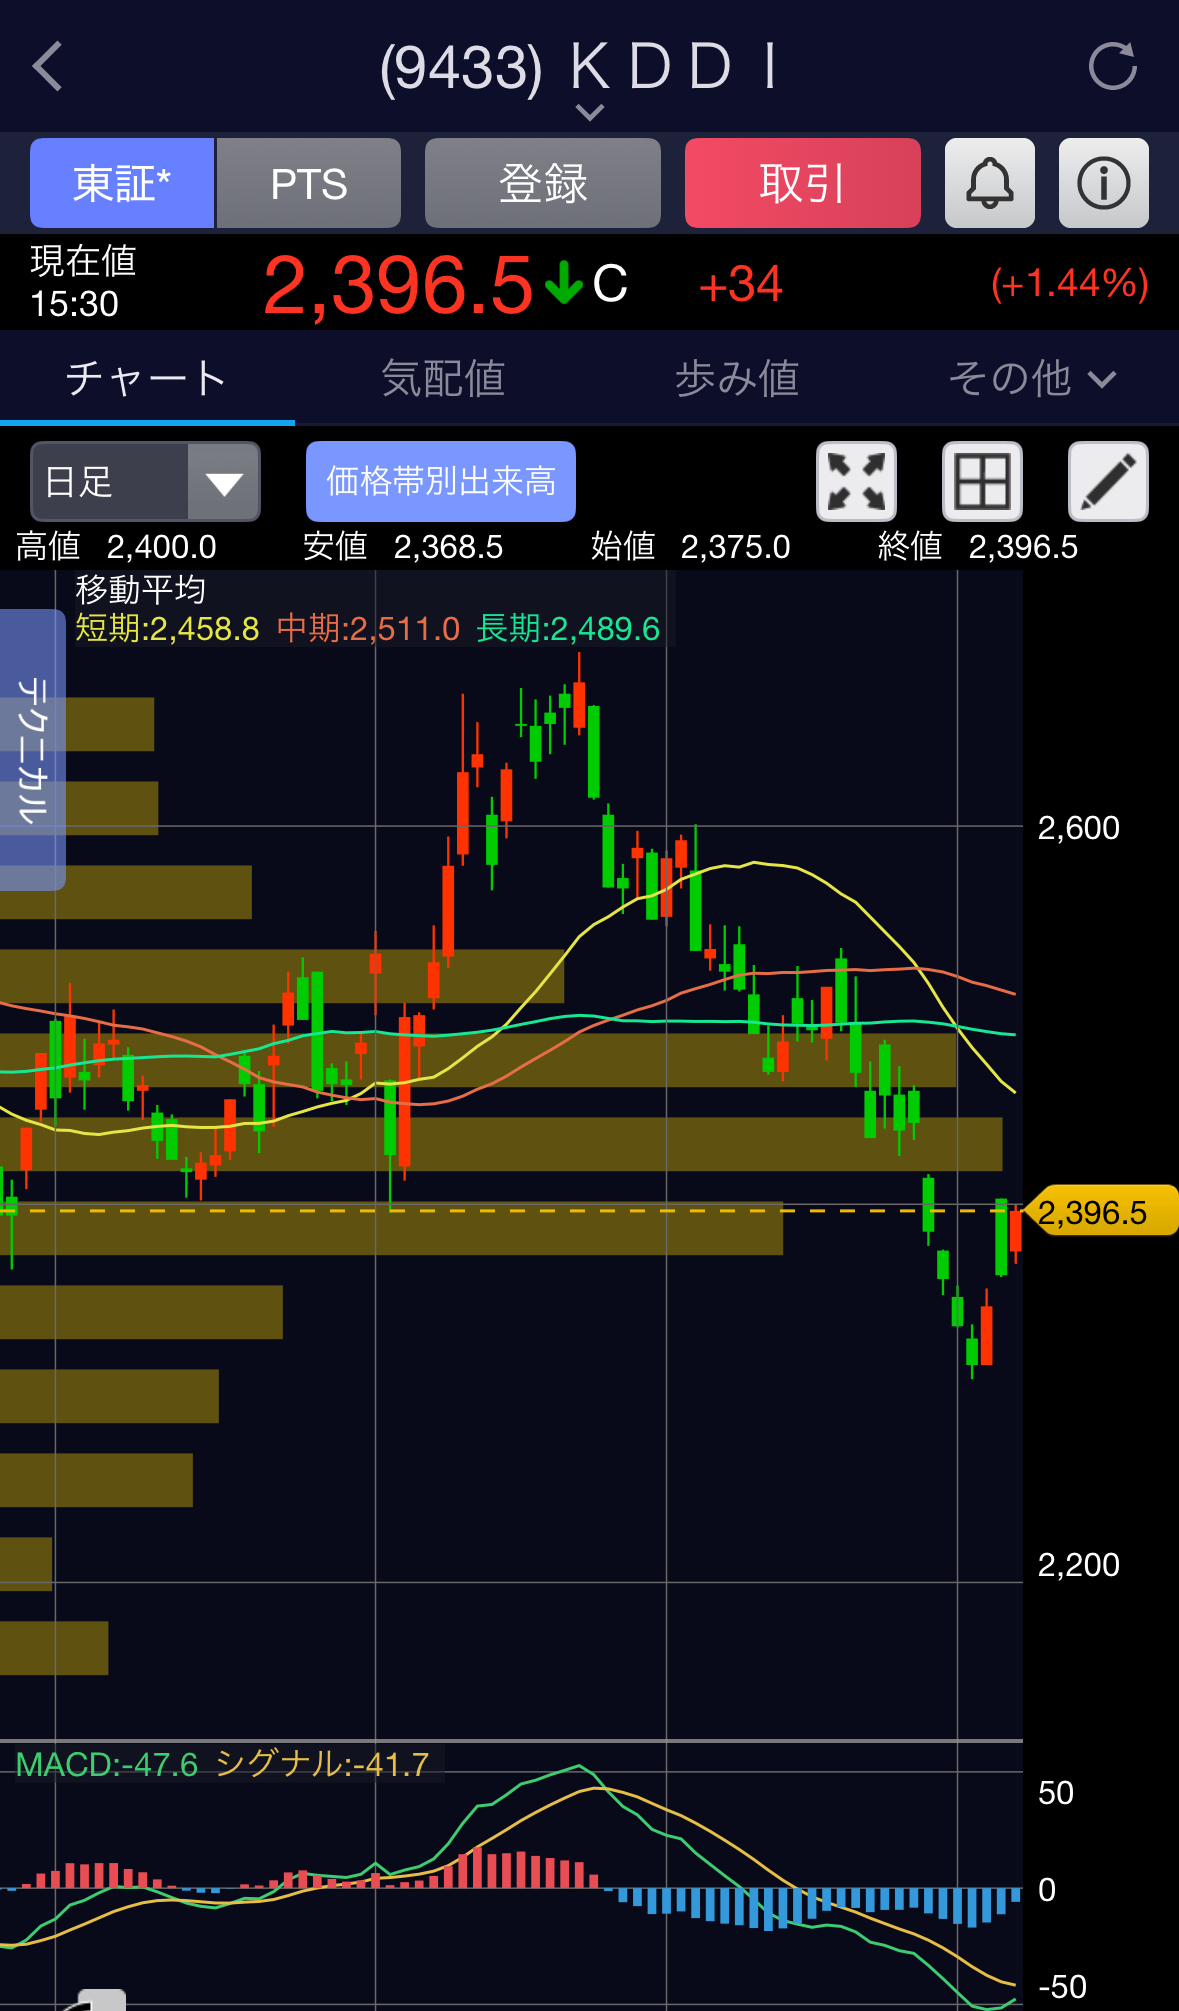Expand chart to fullscreen
This screenshot has height=2011, width=1179.
(856, 482)
